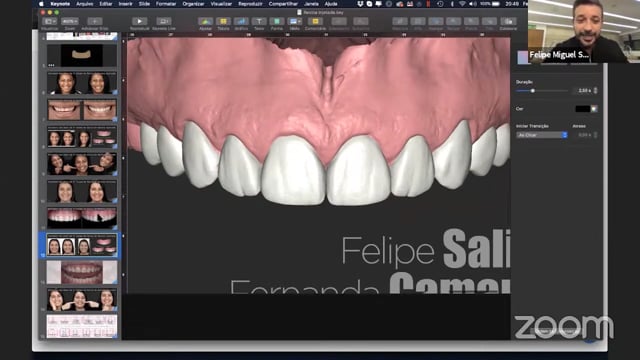Click the Add Slide plus button
The width and height of the screenshot is (640, 360).
94,21
